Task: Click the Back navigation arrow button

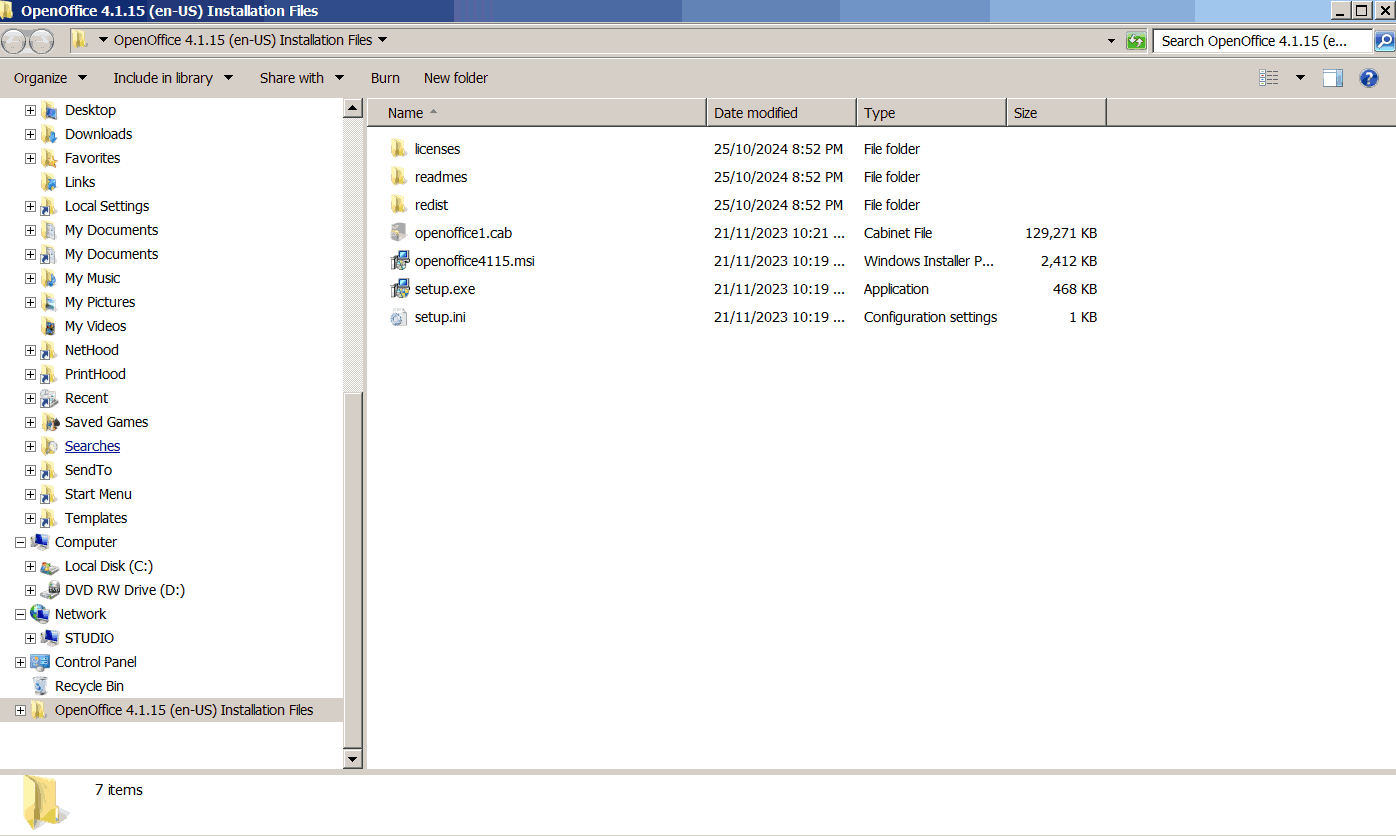Action: pyautogui.click(x=14, y=41)
